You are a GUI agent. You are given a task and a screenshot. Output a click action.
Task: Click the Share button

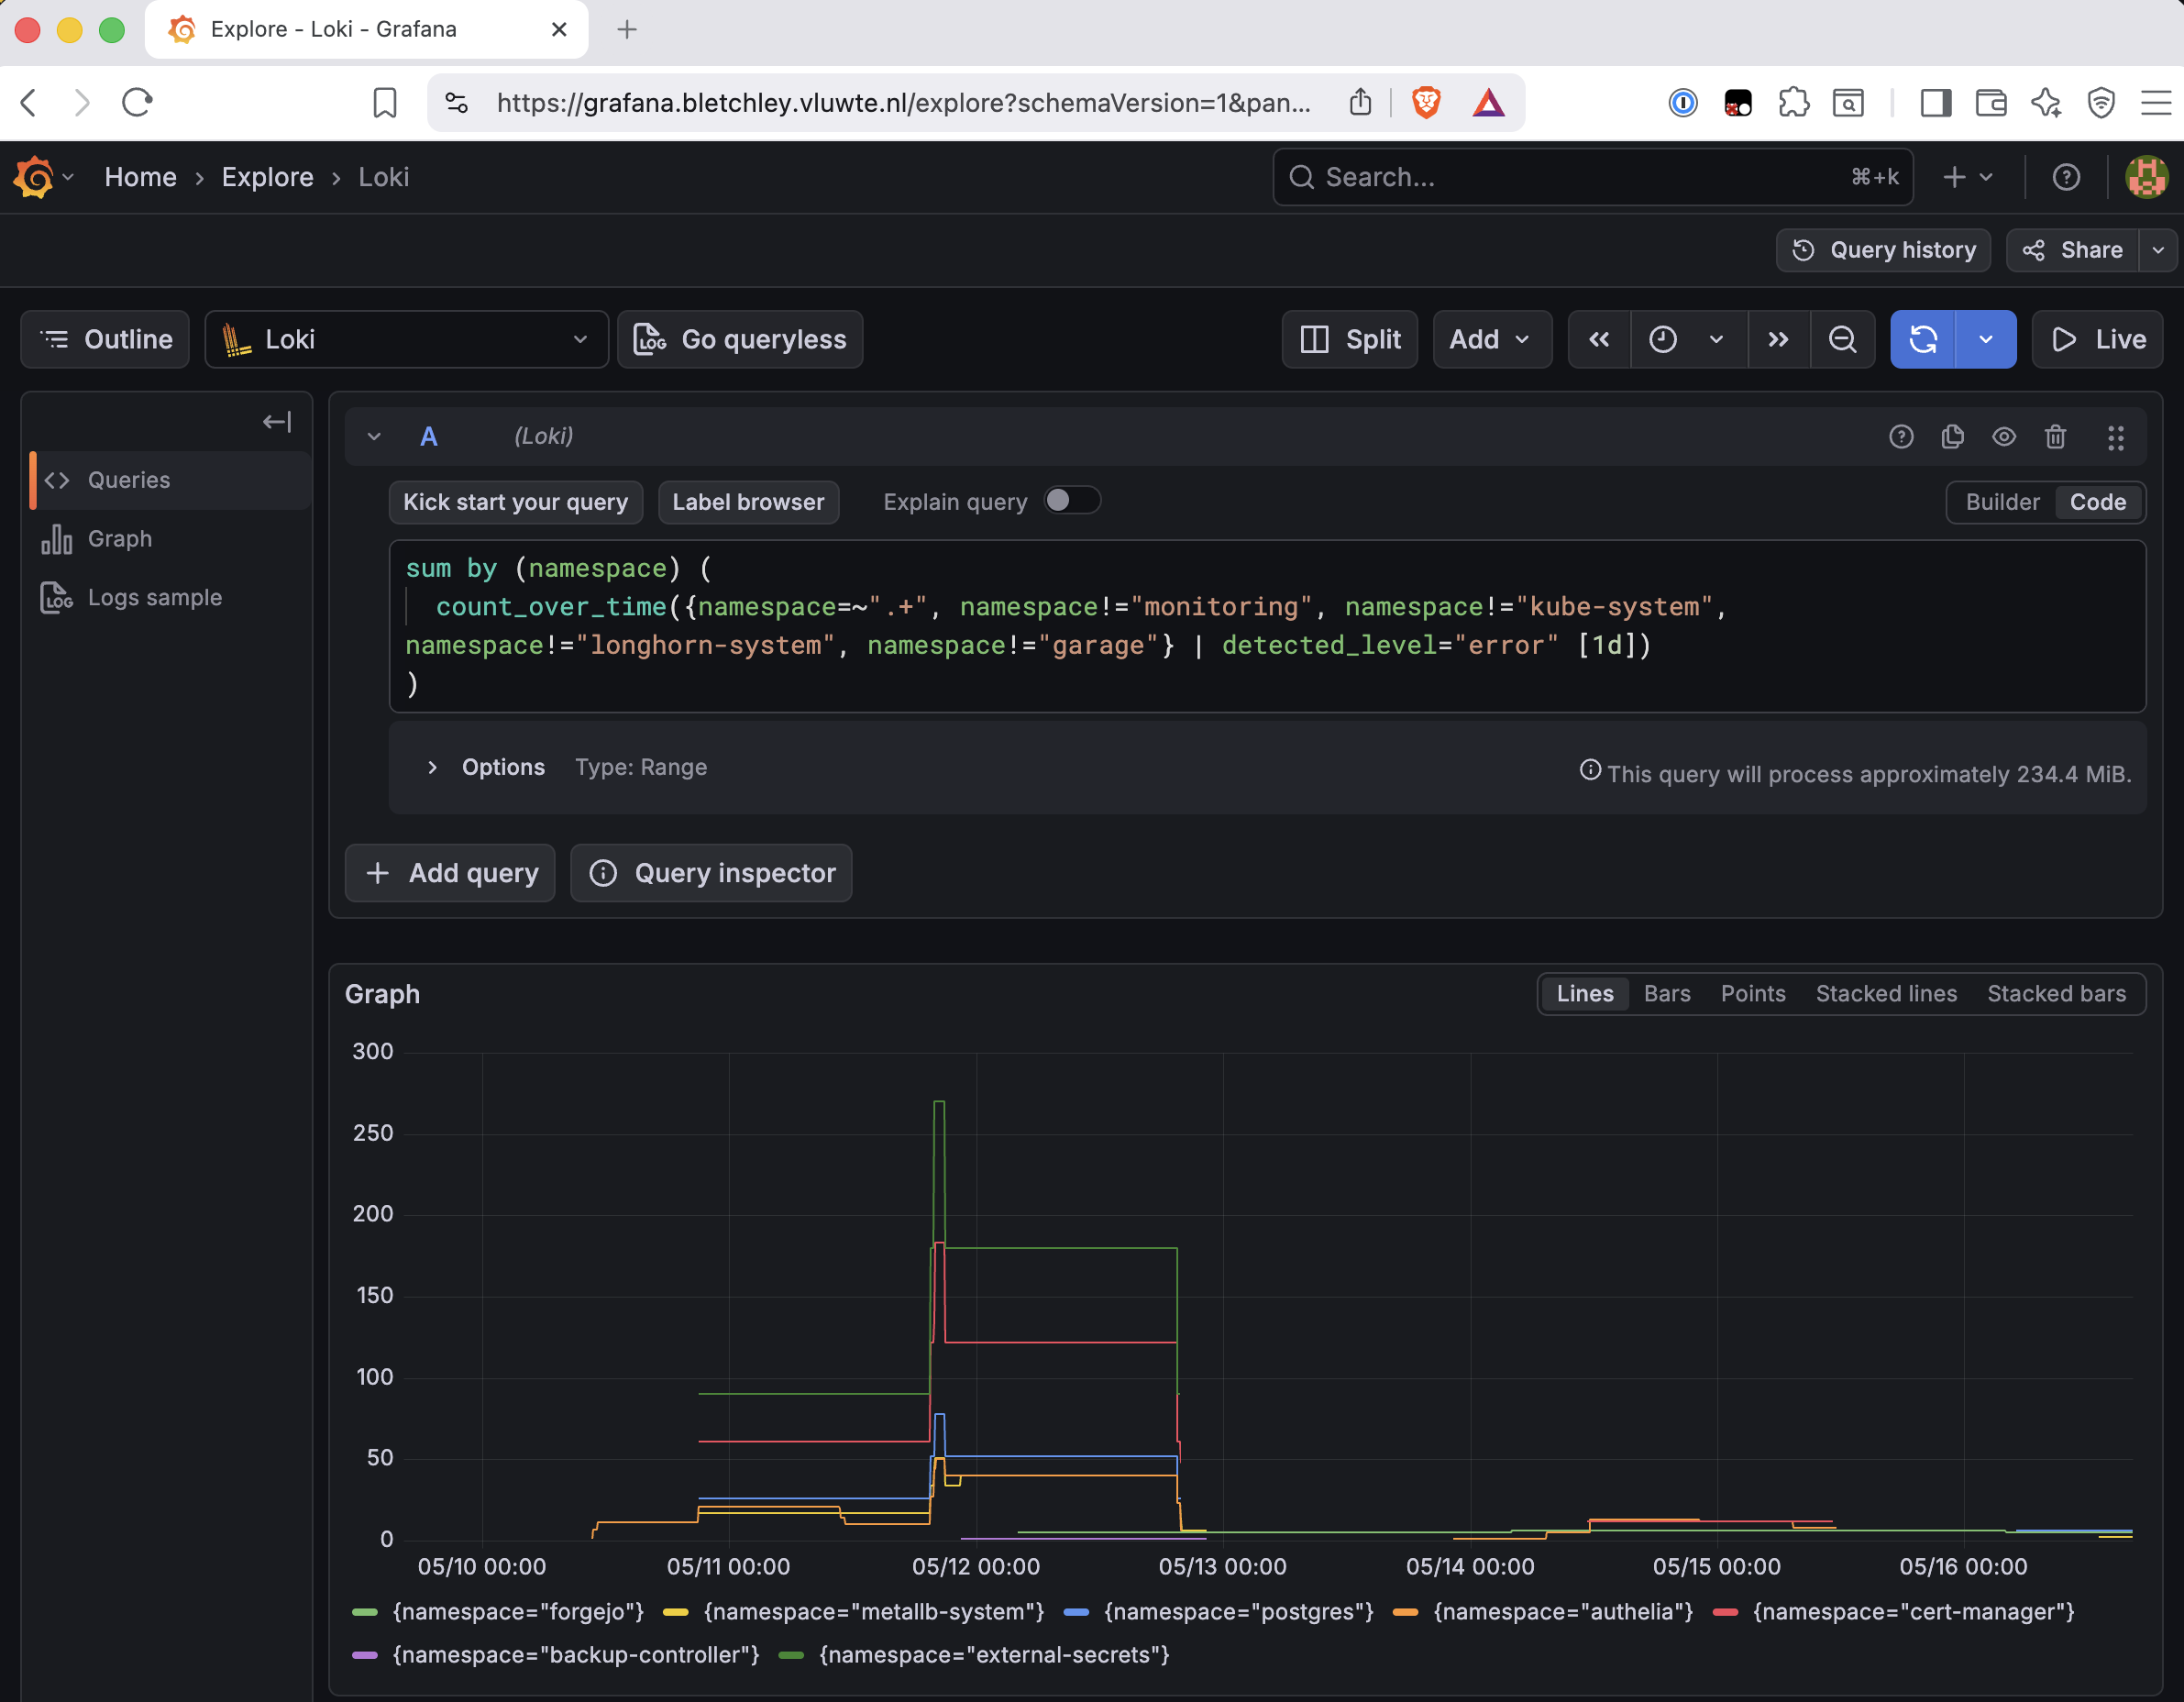click(2073, 250)
